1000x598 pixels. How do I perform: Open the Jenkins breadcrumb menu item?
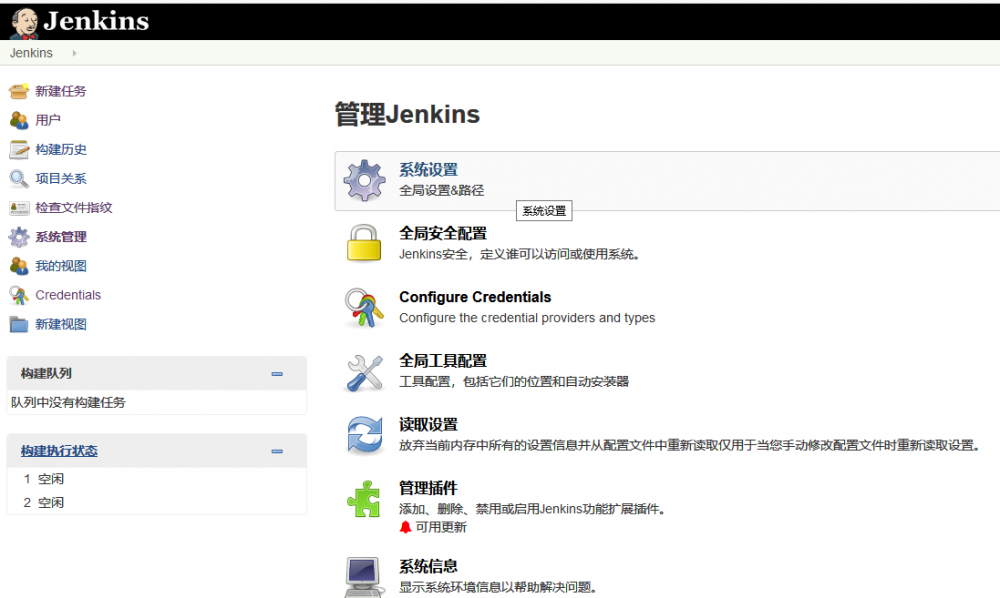[30, 52]
